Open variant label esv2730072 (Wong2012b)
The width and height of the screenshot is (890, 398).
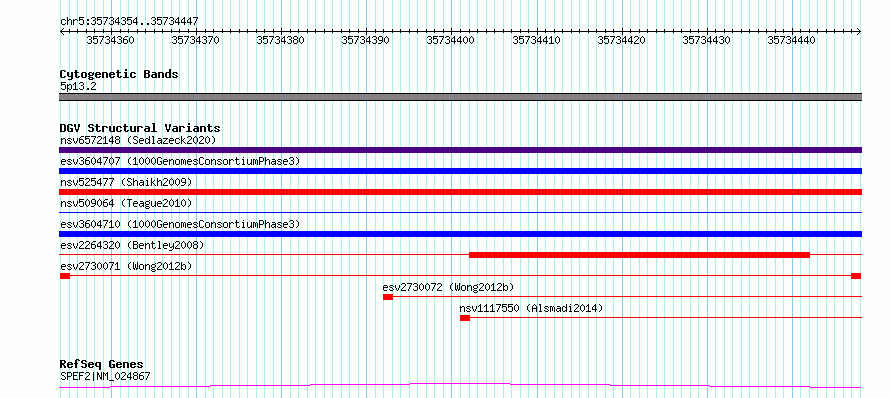448,287
